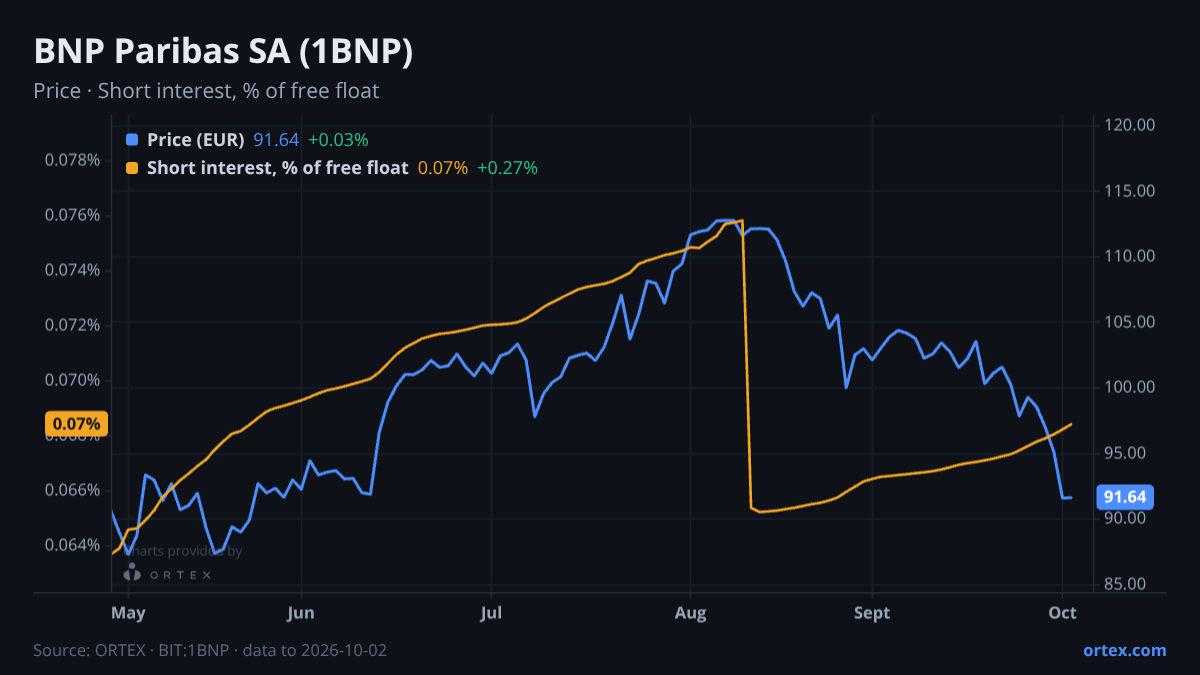1200x675 pixels.
Task: Click the 0.078% left axis label
Action: point(73,160)
